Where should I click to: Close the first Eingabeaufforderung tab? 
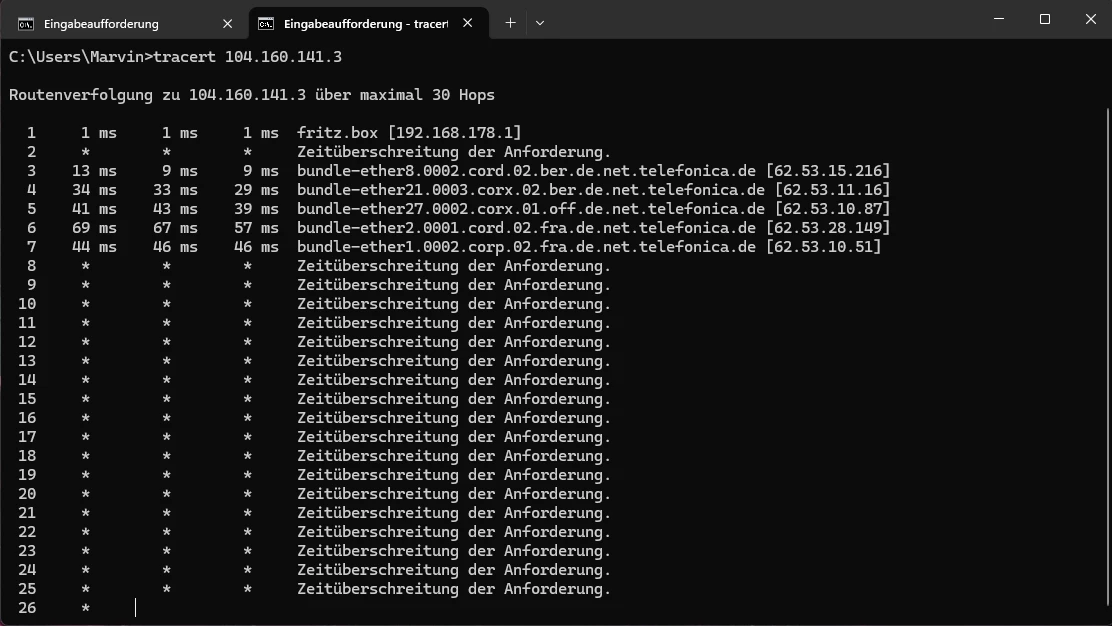[228, 23]
